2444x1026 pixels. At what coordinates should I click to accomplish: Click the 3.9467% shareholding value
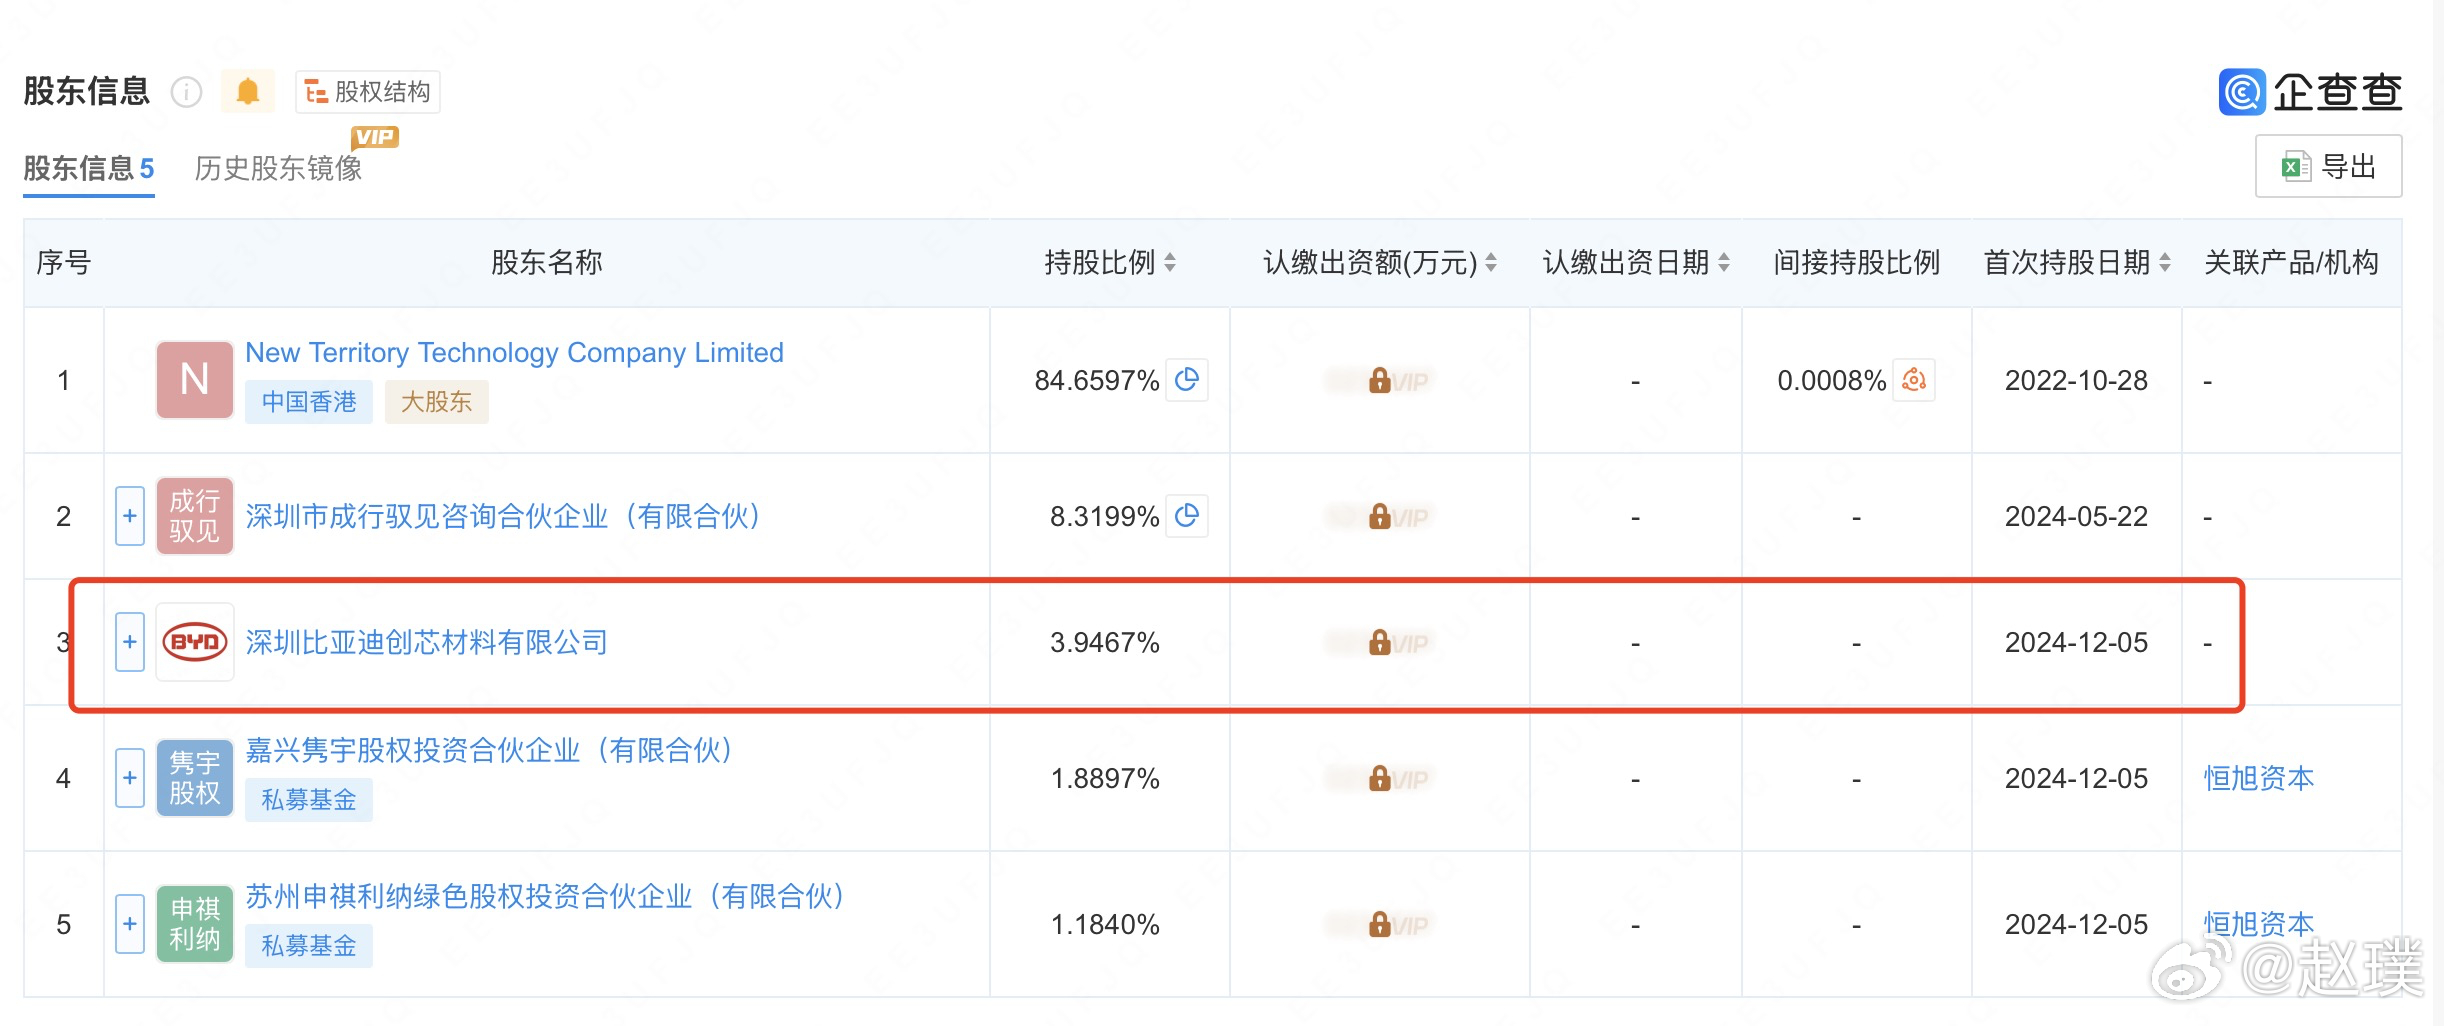pyautogui.click(x=1104, y=642)
